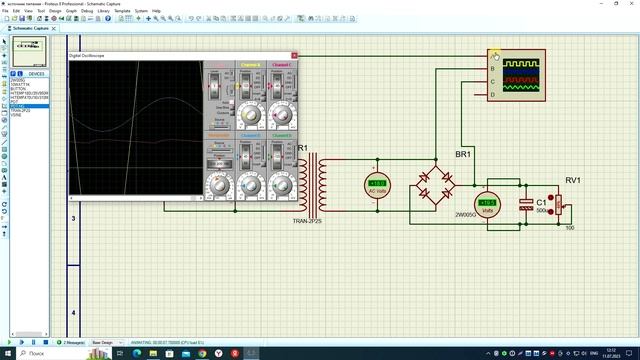Click the Pause simulation button
The image size is (640, 360).
tap(33, 342)
